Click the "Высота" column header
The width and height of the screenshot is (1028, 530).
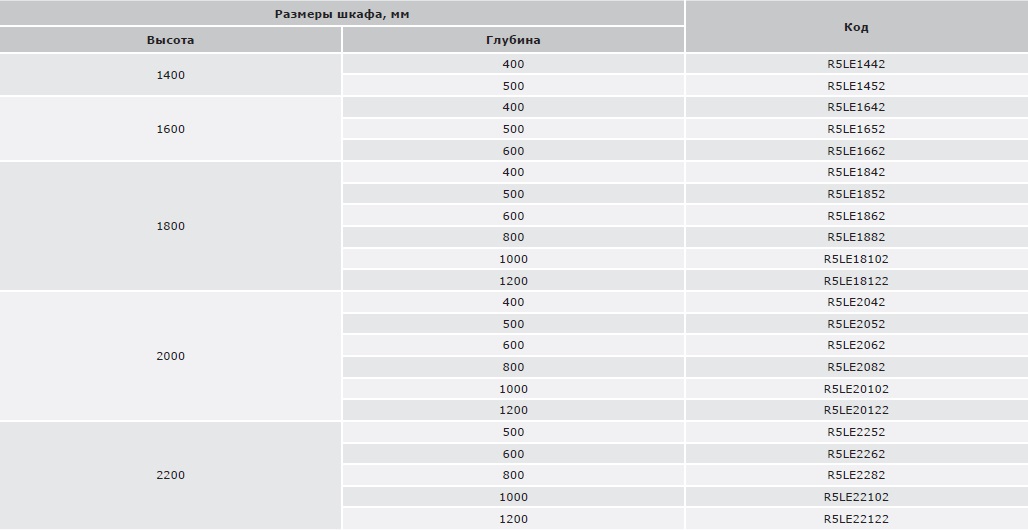[x=171, y=40]
